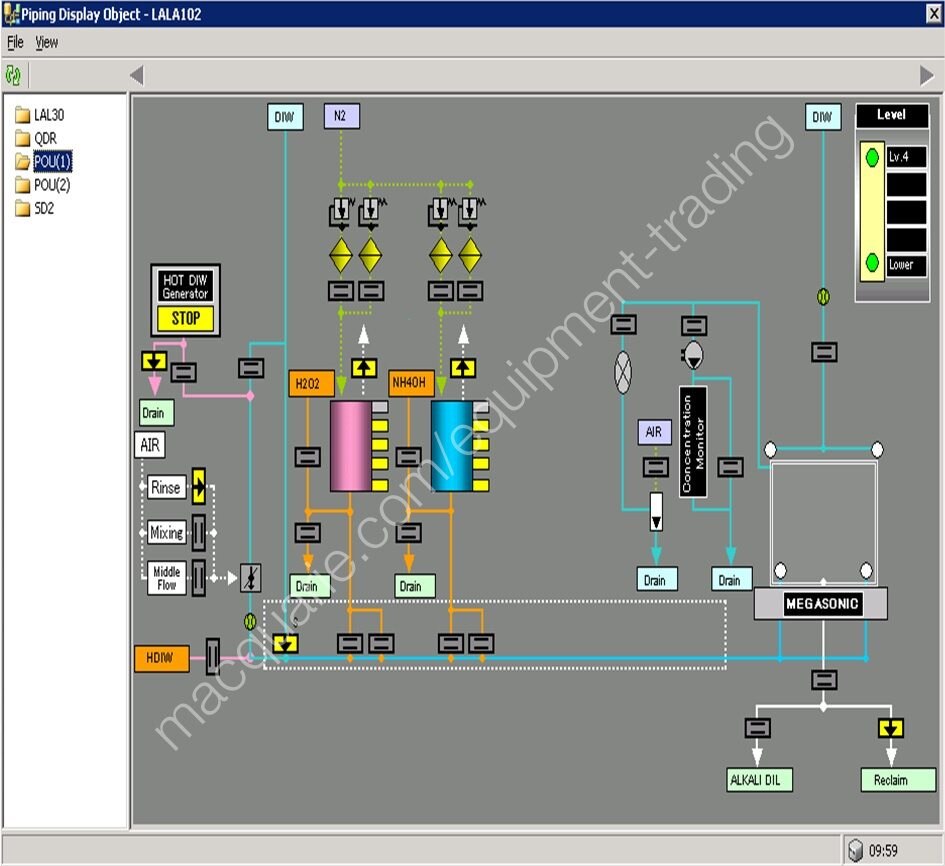Click the N2 supply box

(342, 116)
